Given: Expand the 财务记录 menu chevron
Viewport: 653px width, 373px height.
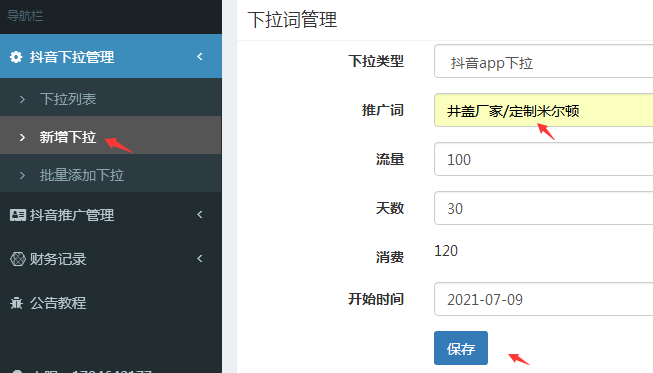Looking at the screenshot, I should (200, 259).
